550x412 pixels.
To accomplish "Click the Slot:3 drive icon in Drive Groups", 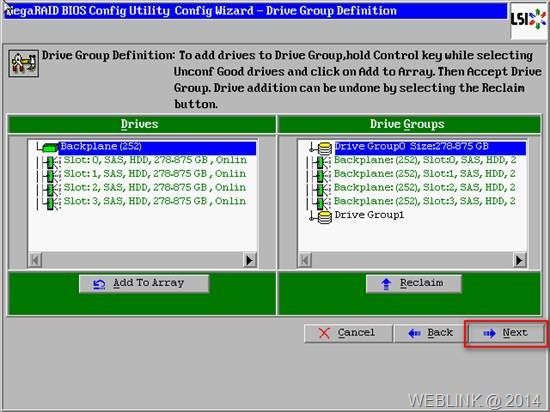I will (320, 203).
